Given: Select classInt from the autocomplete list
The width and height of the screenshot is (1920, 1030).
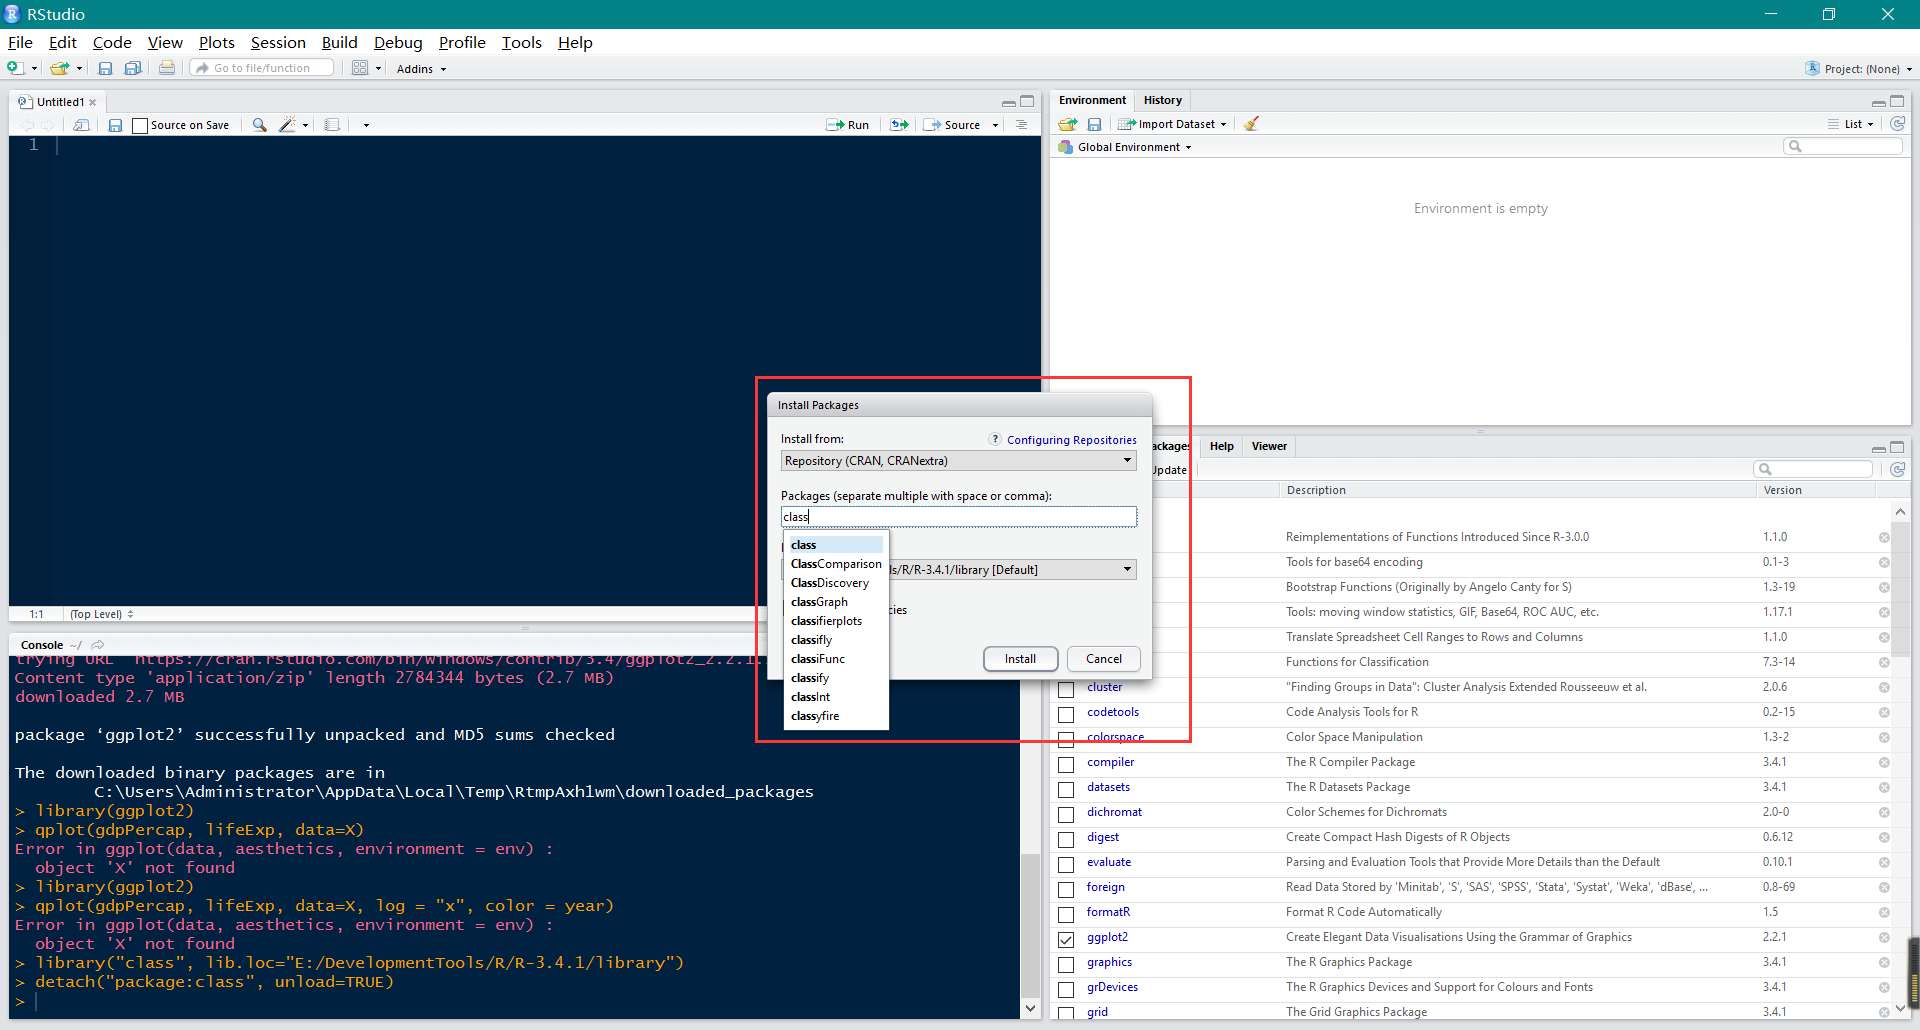Looking at the screenshot, I should pos(810,697).
